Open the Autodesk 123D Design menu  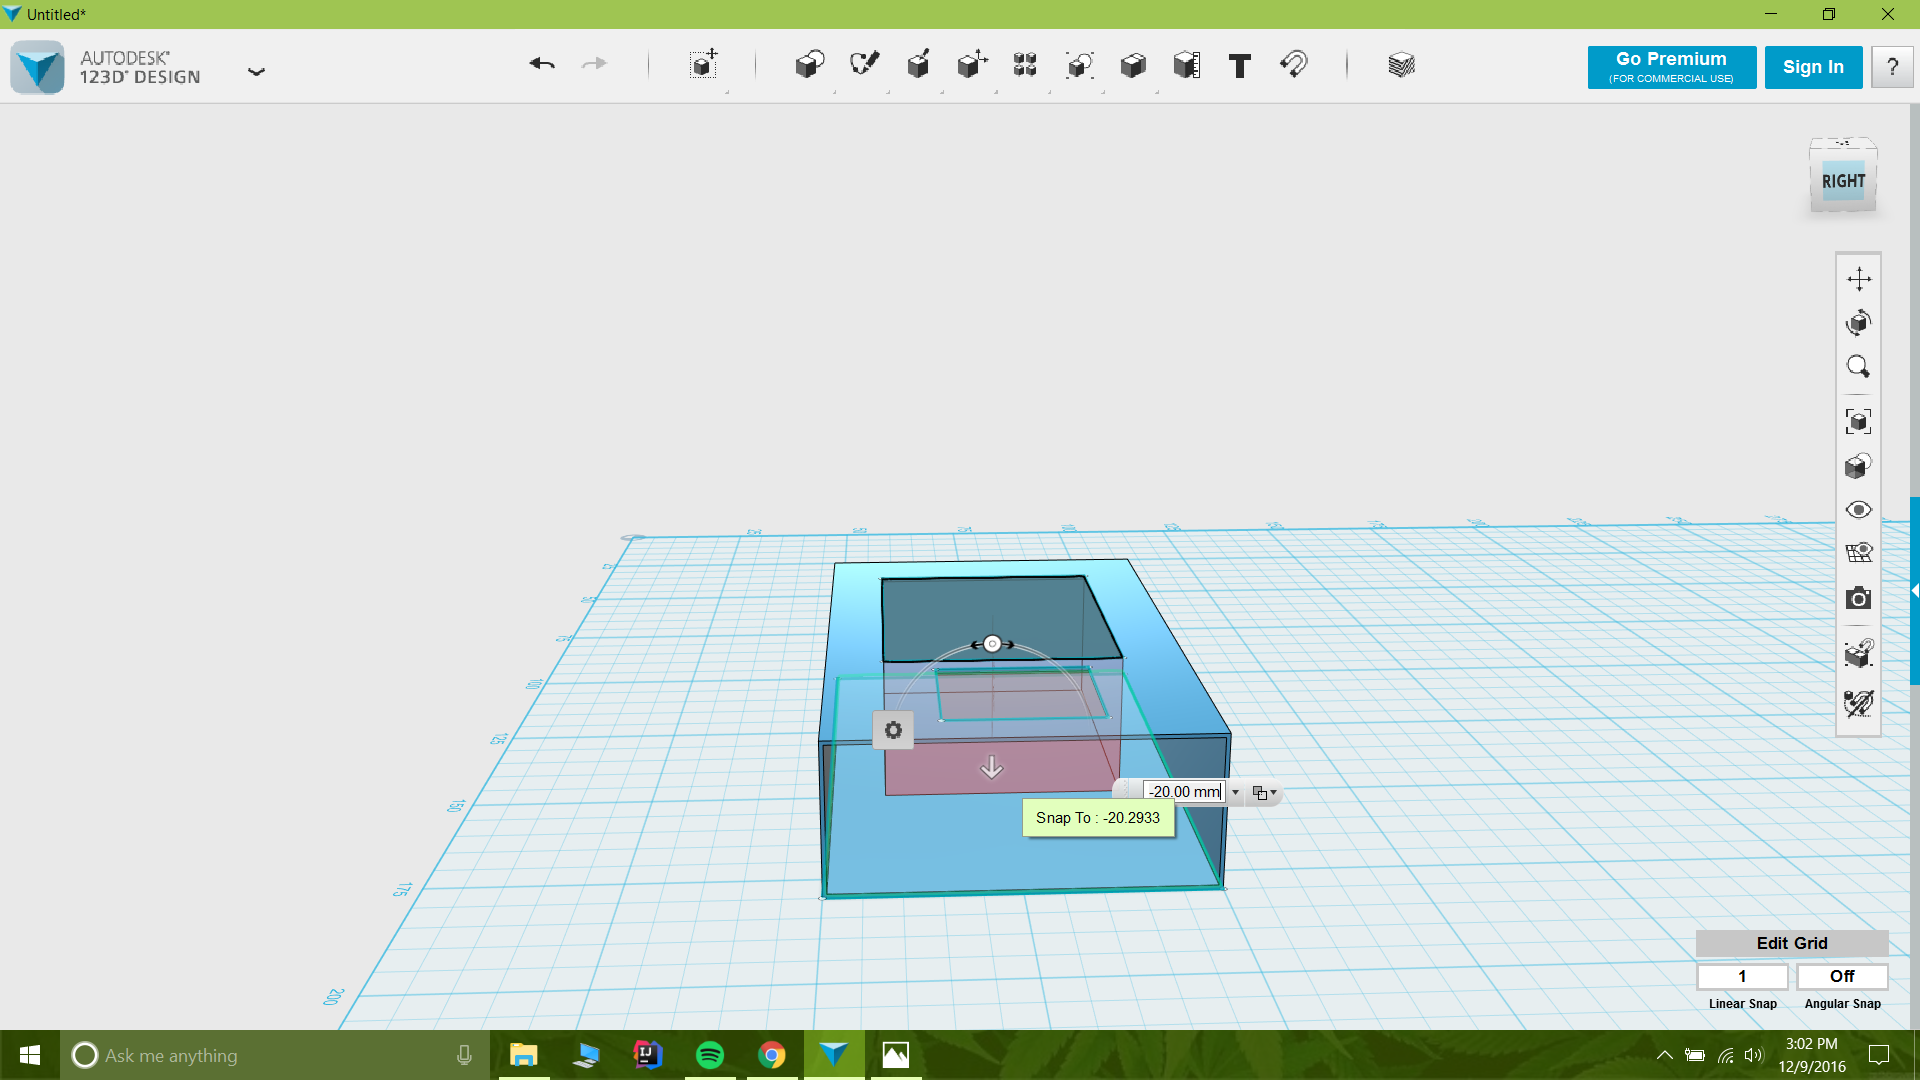(257, 70)
